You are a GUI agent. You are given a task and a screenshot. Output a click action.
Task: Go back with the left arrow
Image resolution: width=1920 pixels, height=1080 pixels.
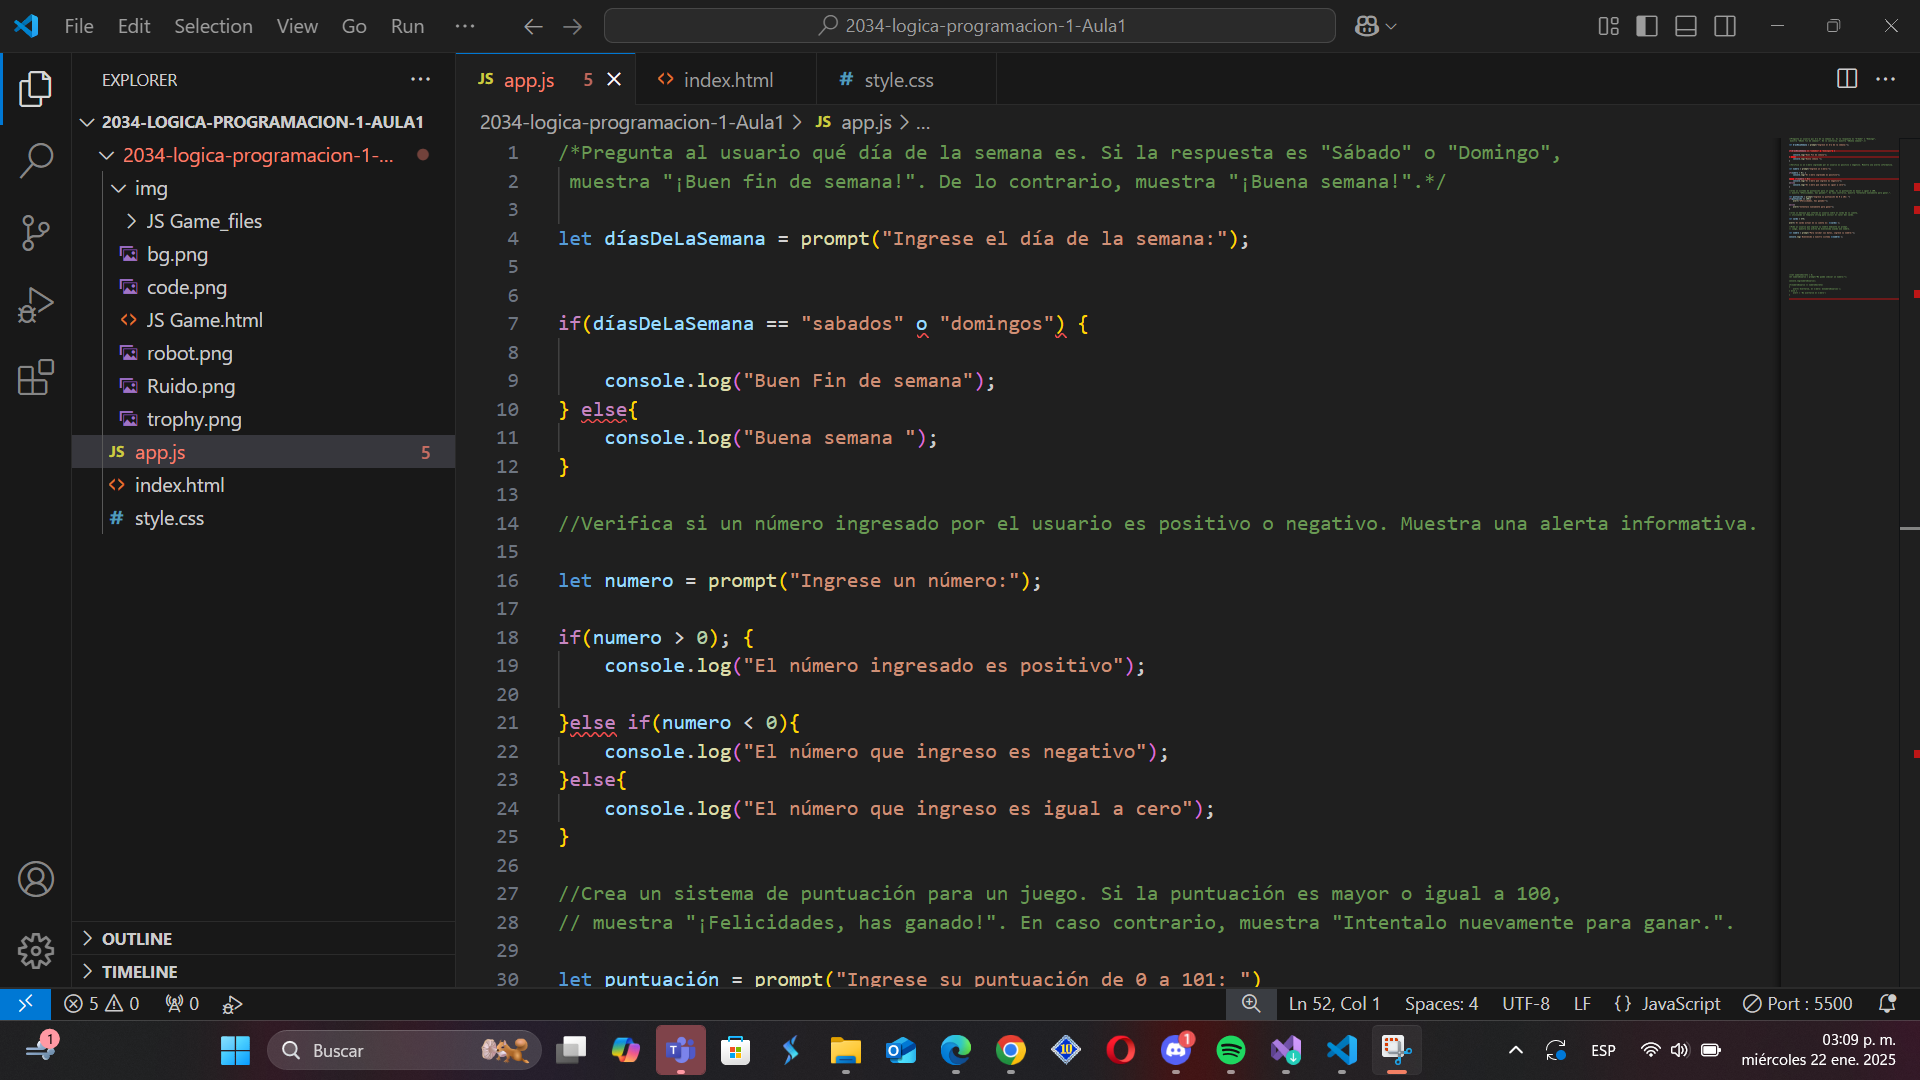pyautogui.click(x=533, y=26)
